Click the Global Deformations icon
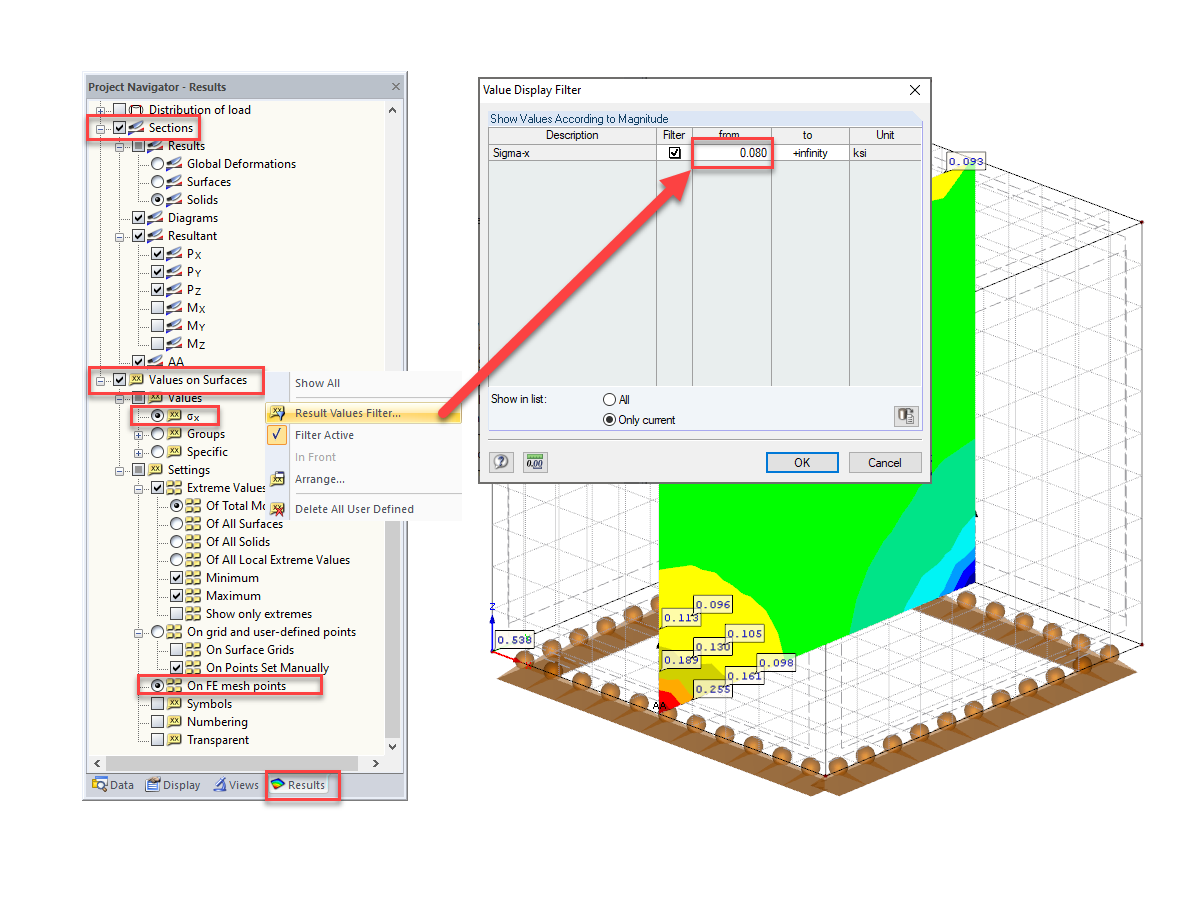This screenshot has height=900, width=1200. click(x=175, y=164)
